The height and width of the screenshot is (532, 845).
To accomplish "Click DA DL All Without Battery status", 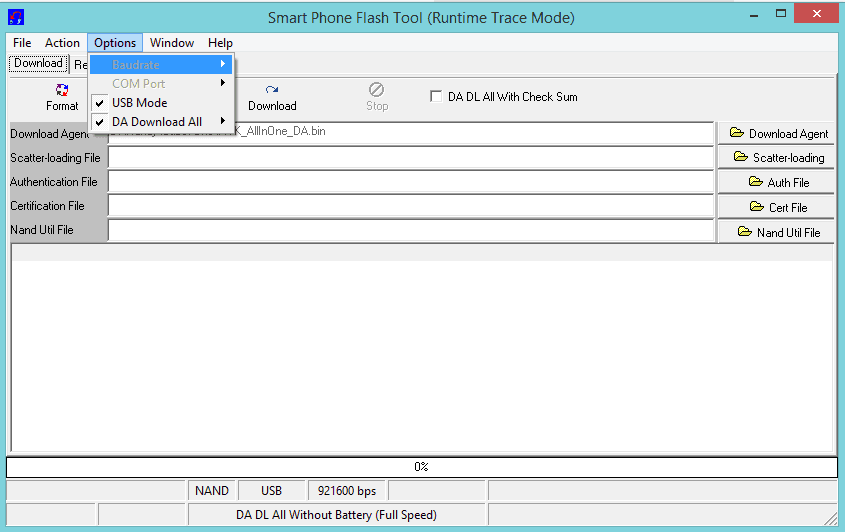I will (x=337, y=515).
